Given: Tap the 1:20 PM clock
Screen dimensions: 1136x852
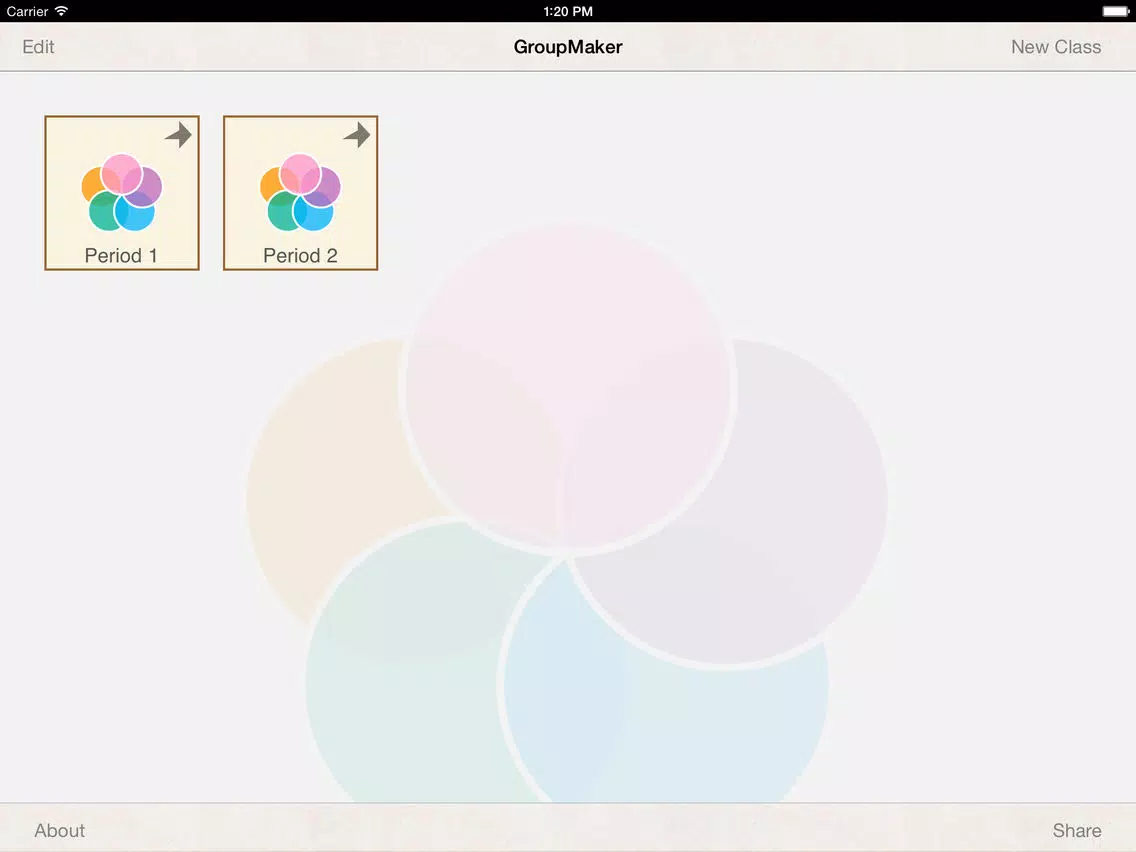Looking at the screenshot, I should [x=568, y=11].
